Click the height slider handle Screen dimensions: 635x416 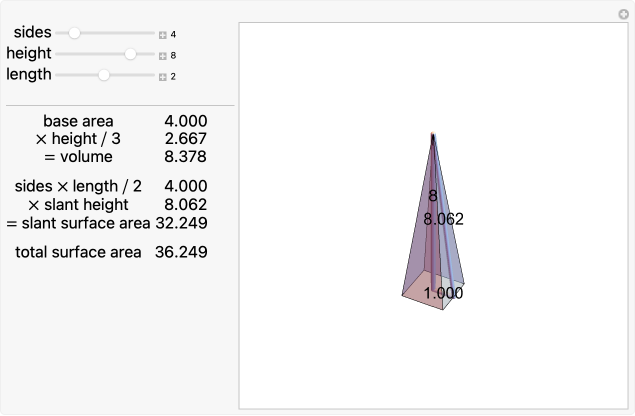click(130, 54)
